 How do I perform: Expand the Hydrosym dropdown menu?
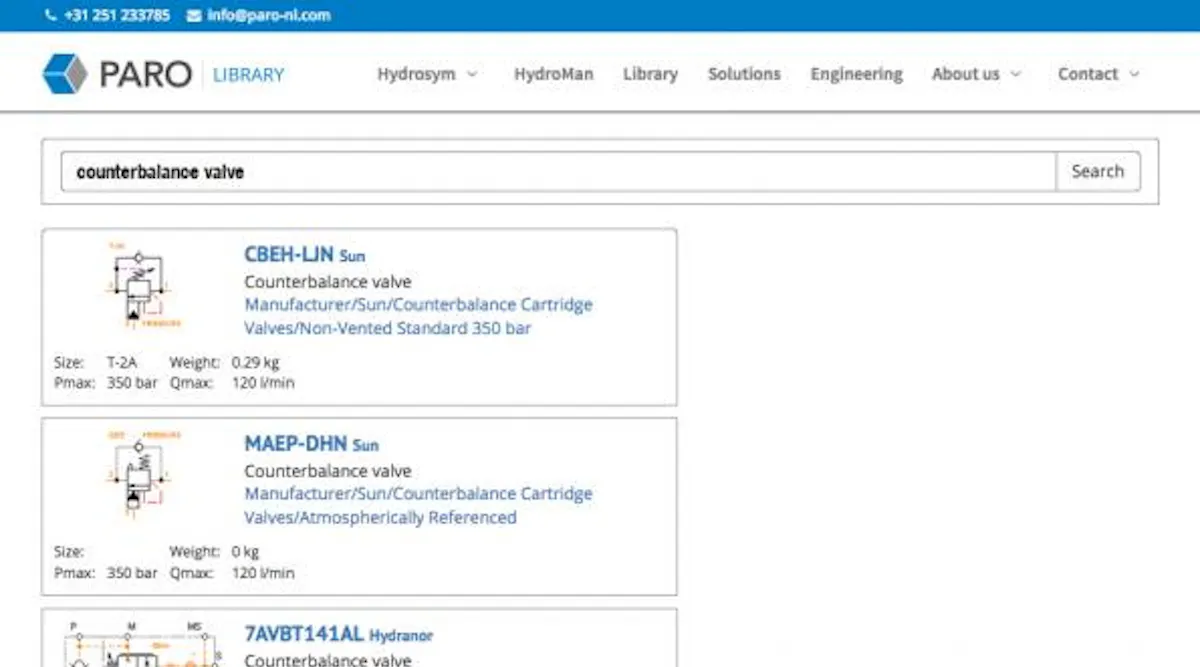(427, 74)
